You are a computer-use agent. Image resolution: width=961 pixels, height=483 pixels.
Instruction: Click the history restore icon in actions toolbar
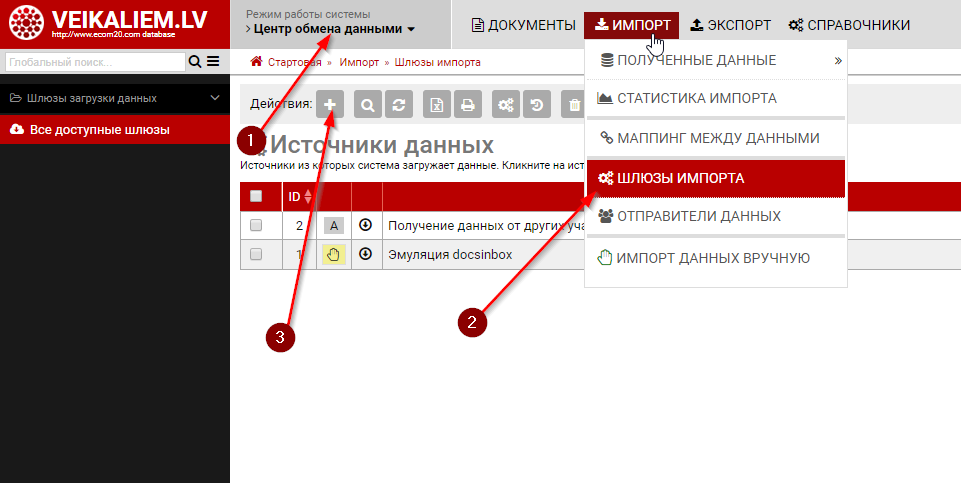pyautogui.click(x=537, y=105)
